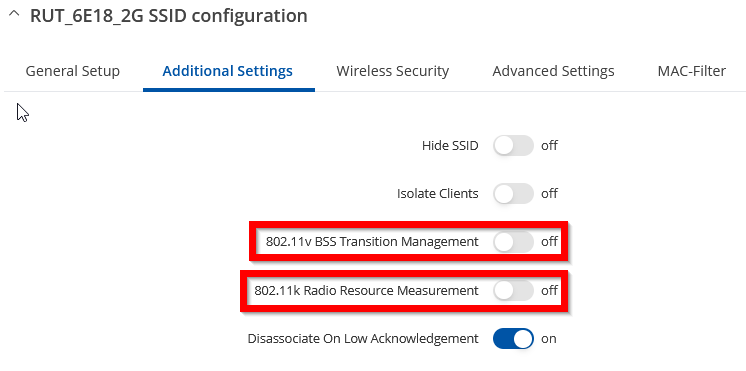Screen dimensions: 746x371
Task: Click the RUT_6E18_2G SSID configuration heading
Action: pyautogui.click(x=169, y=16)
